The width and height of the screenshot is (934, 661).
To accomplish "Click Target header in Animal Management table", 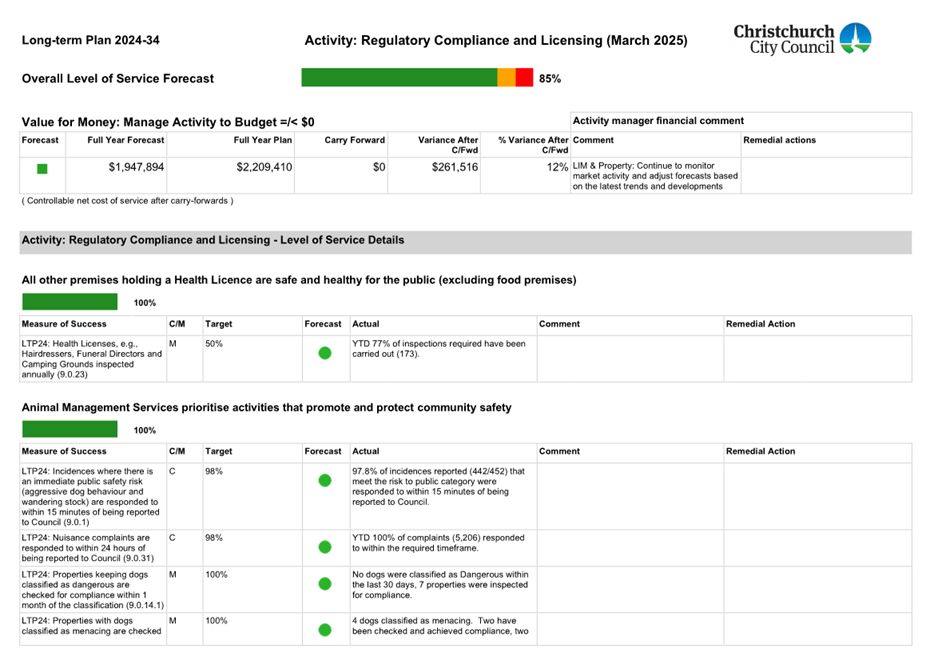I will 219,451.
